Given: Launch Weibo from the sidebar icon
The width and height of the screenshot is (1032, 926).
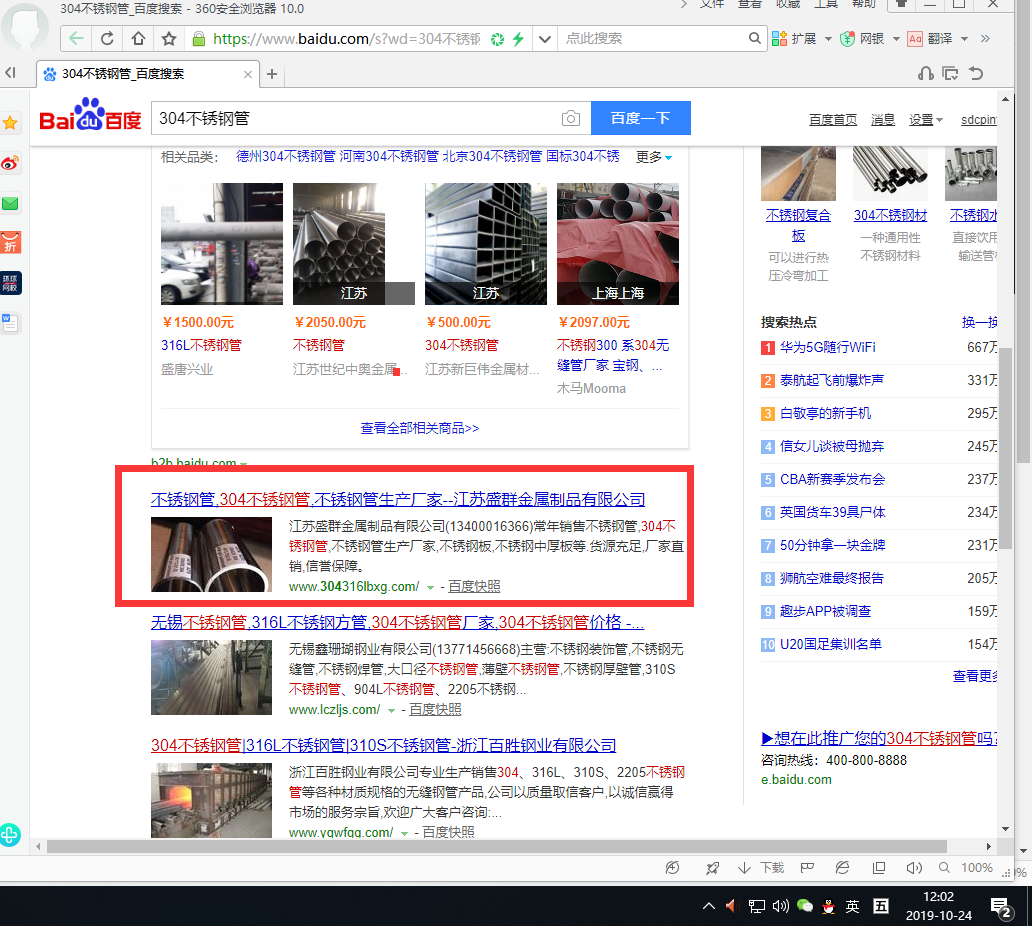Looking at the screenshot, I should tap(10, 163).
